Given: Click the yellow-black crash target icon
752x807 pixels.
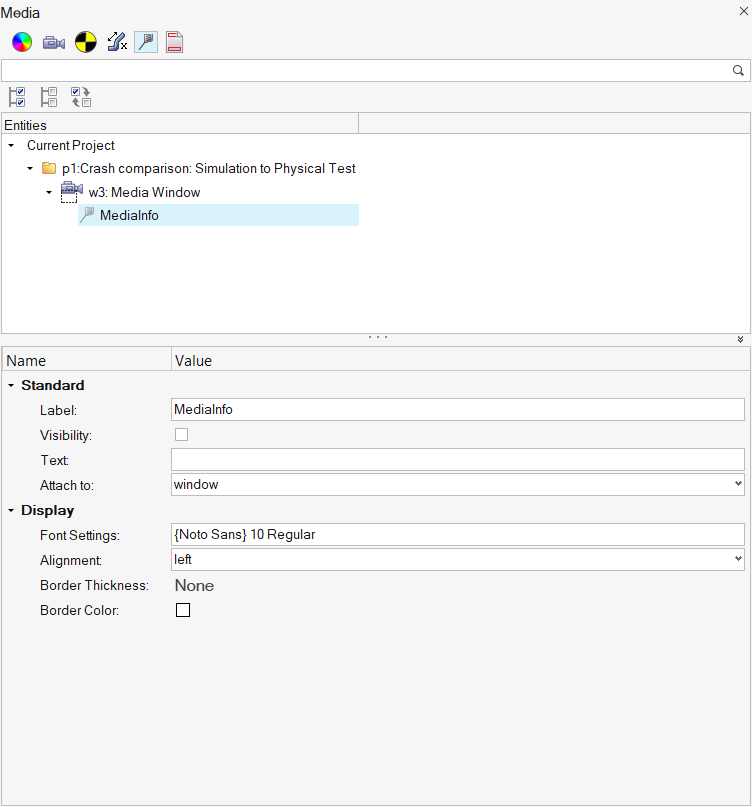Looking at the screenshot, I should point(85,43).
